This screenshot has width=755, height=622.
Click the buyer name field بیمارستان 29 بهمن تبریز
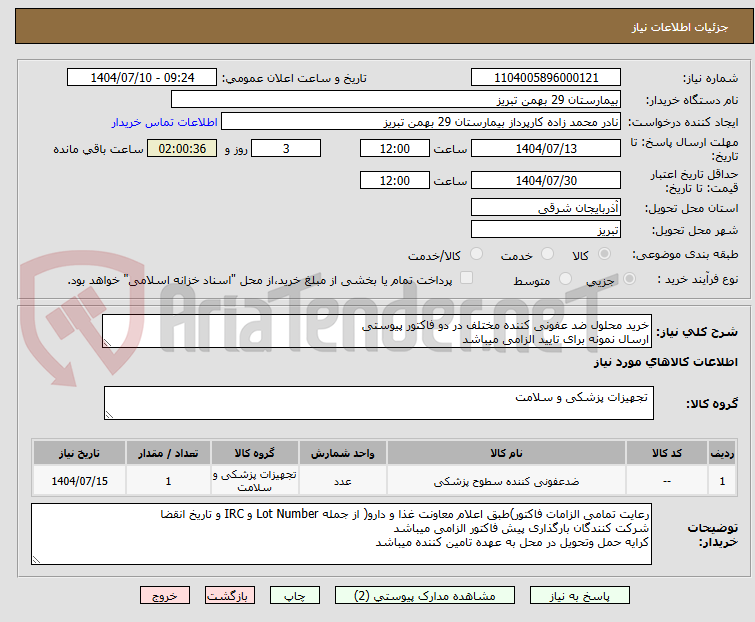coord(396,100)
